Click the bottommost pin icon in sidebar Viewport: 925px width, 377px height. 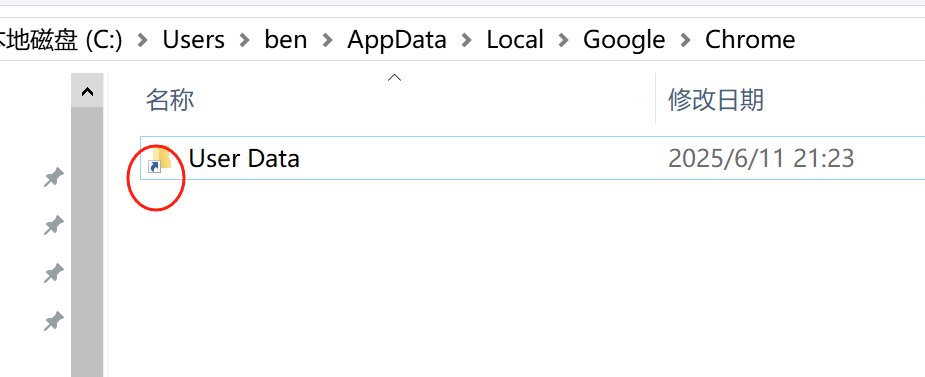click(54, 322)
